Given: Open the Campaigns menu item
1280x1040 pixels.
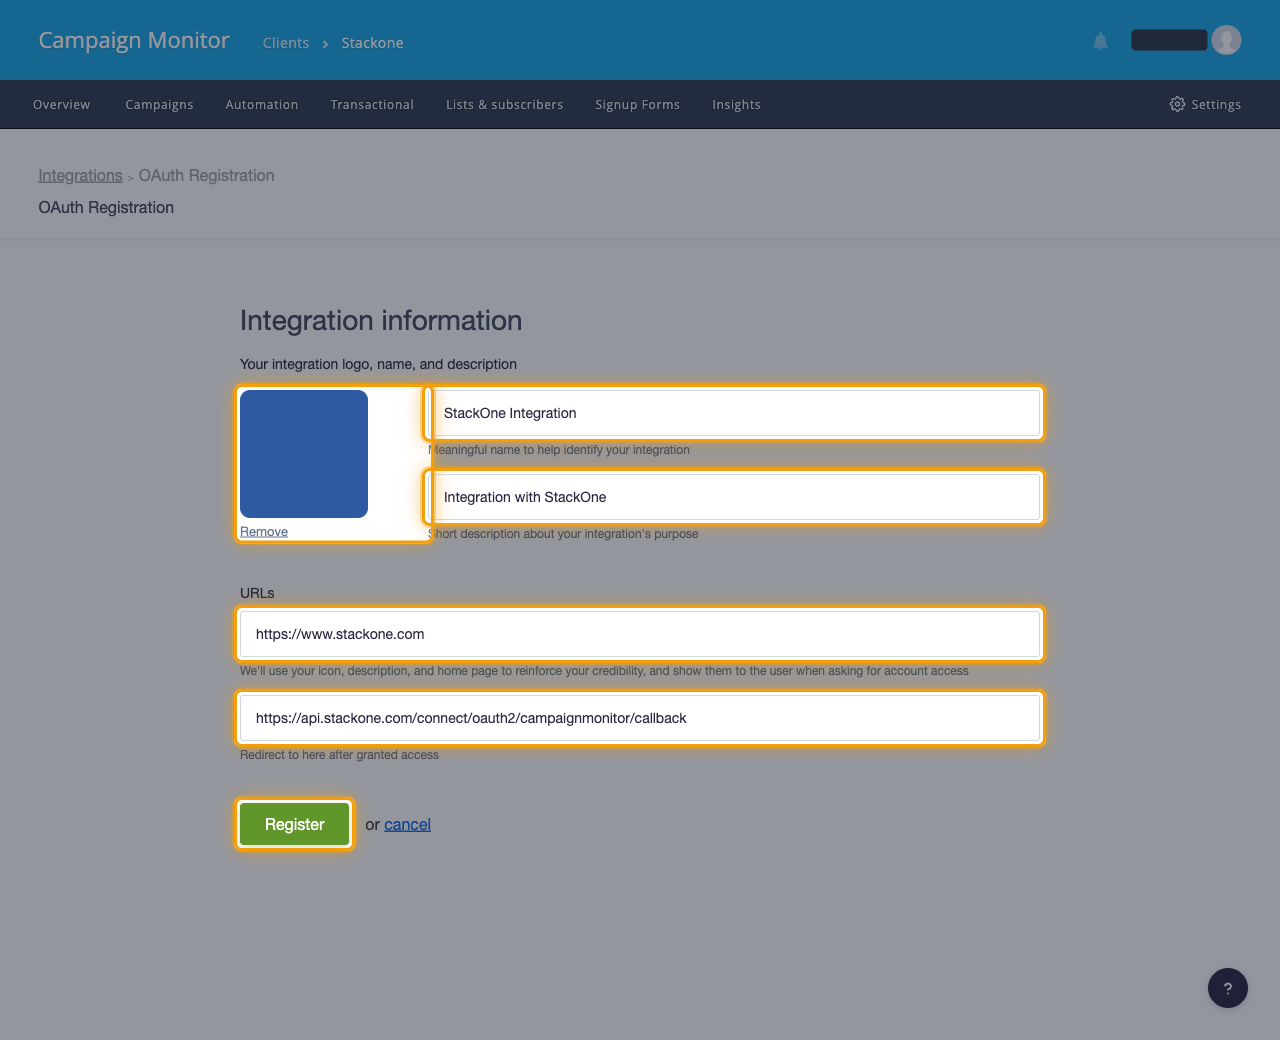Looking at the screenshot, I should 159,104.
